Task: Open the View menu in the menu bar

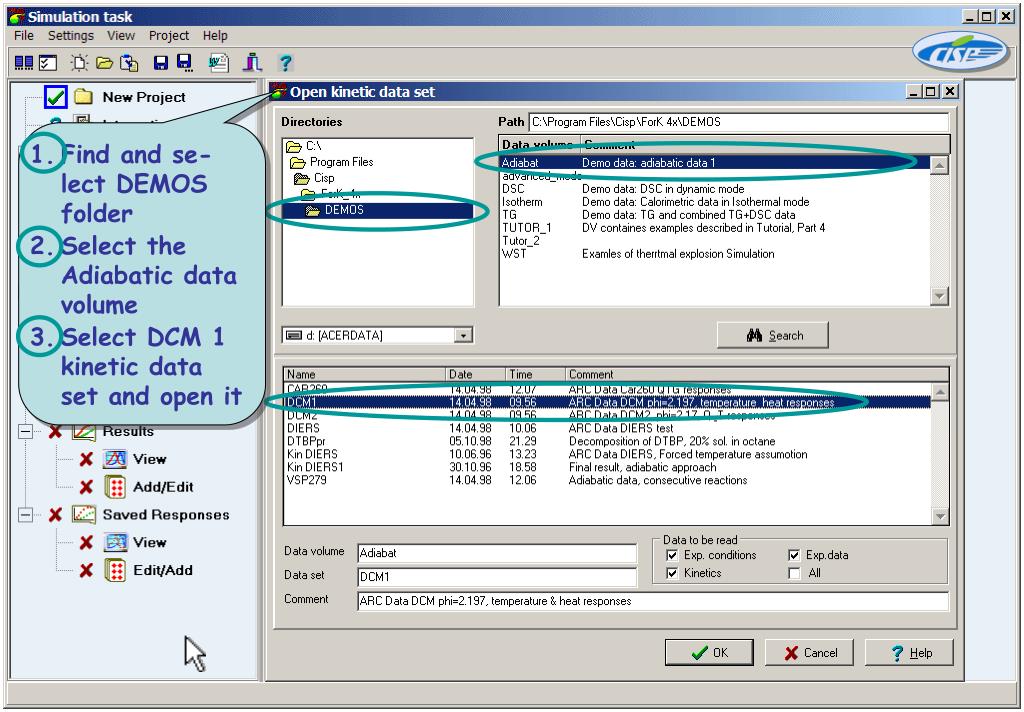Action: 121,35
